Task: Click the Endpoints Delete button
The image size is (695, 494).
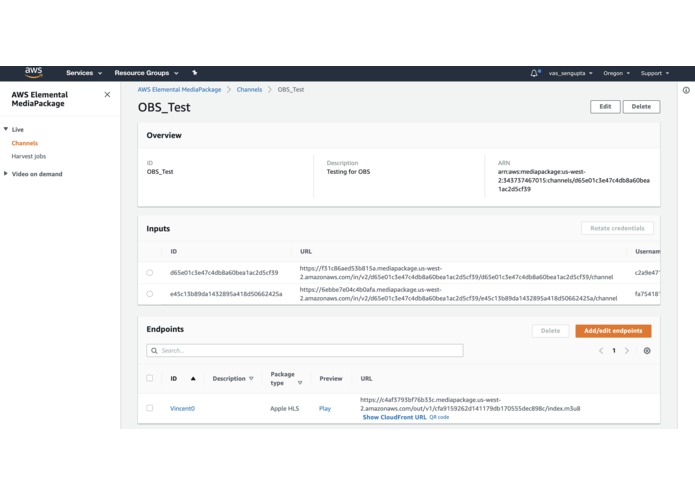Action: coord(550,331)
